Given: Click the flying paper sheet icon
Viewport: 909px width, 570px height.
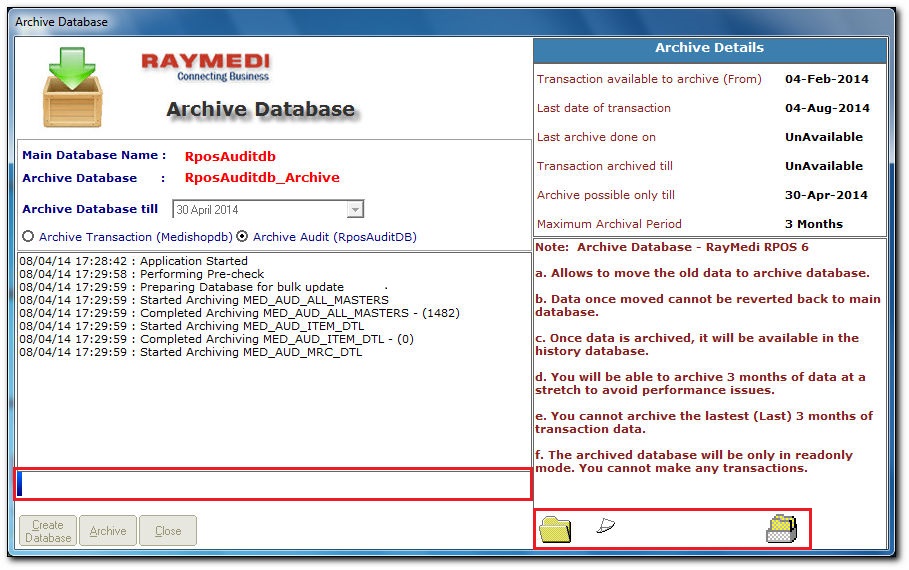Looking at the screenshot, I should [605, 525].
